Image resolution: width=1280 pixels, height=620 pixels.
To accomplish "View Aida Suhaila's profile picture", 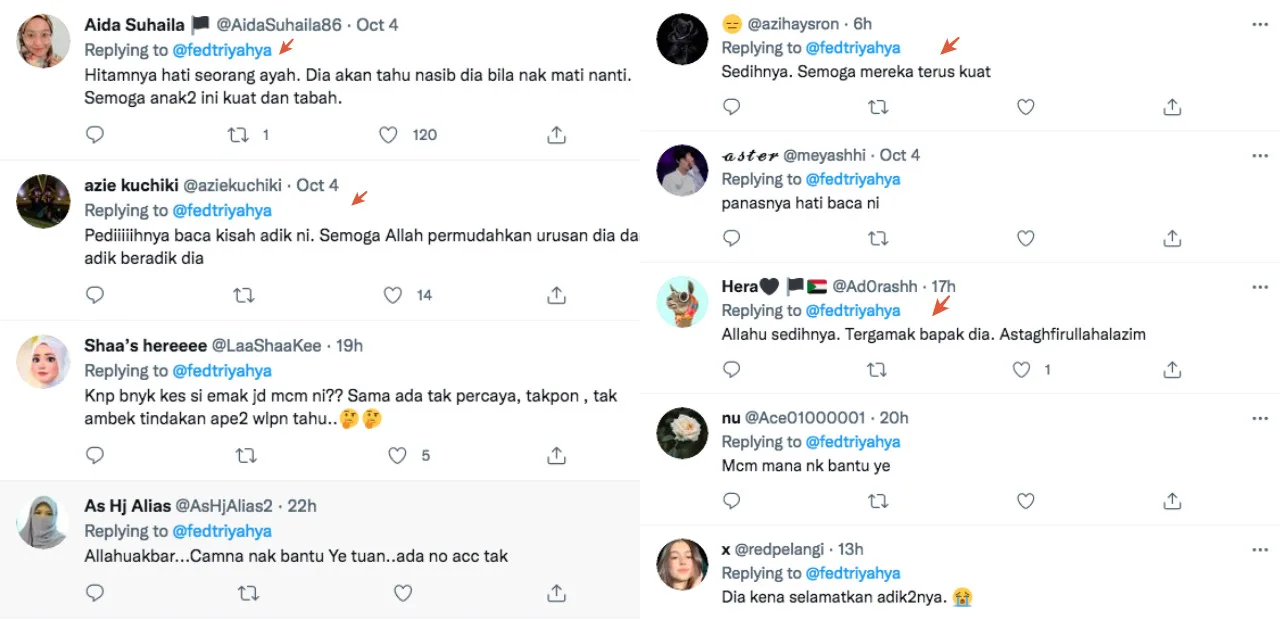I will (x=44, y=40).
